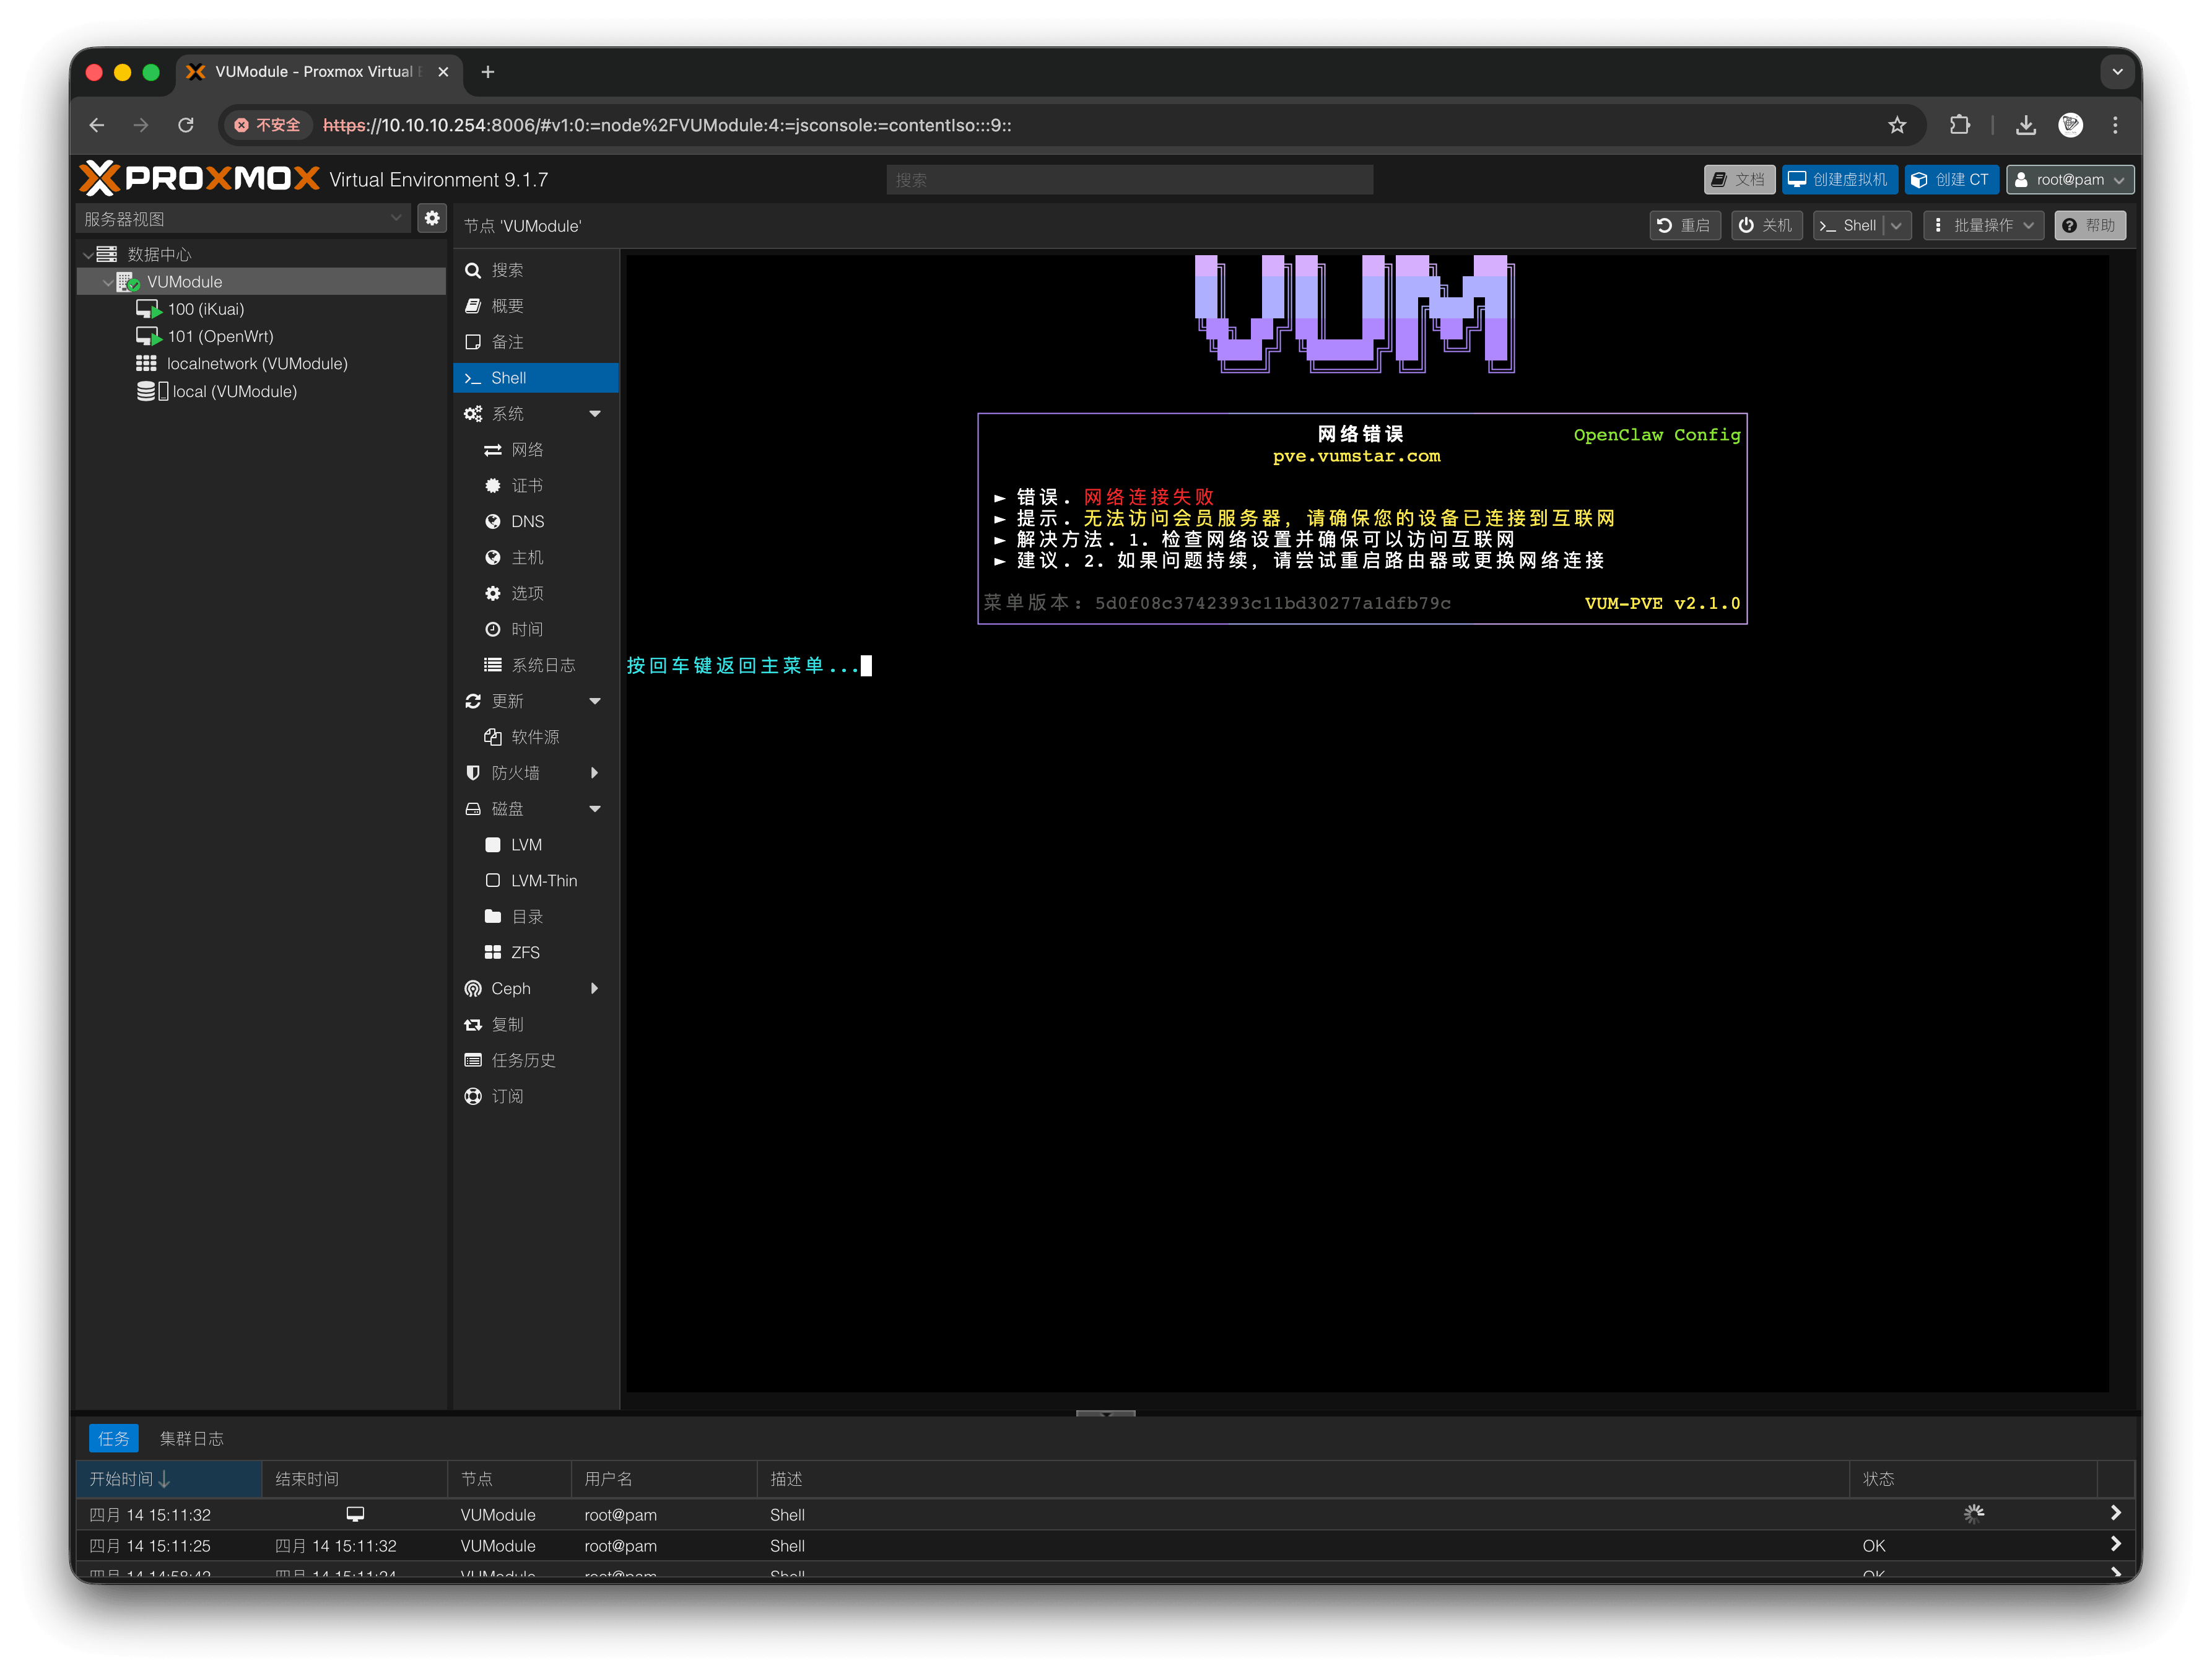Collapse the 磁盘 disks section
Image resolution: width=2212 pixels, height=1676 pixels.
(595, 810)
